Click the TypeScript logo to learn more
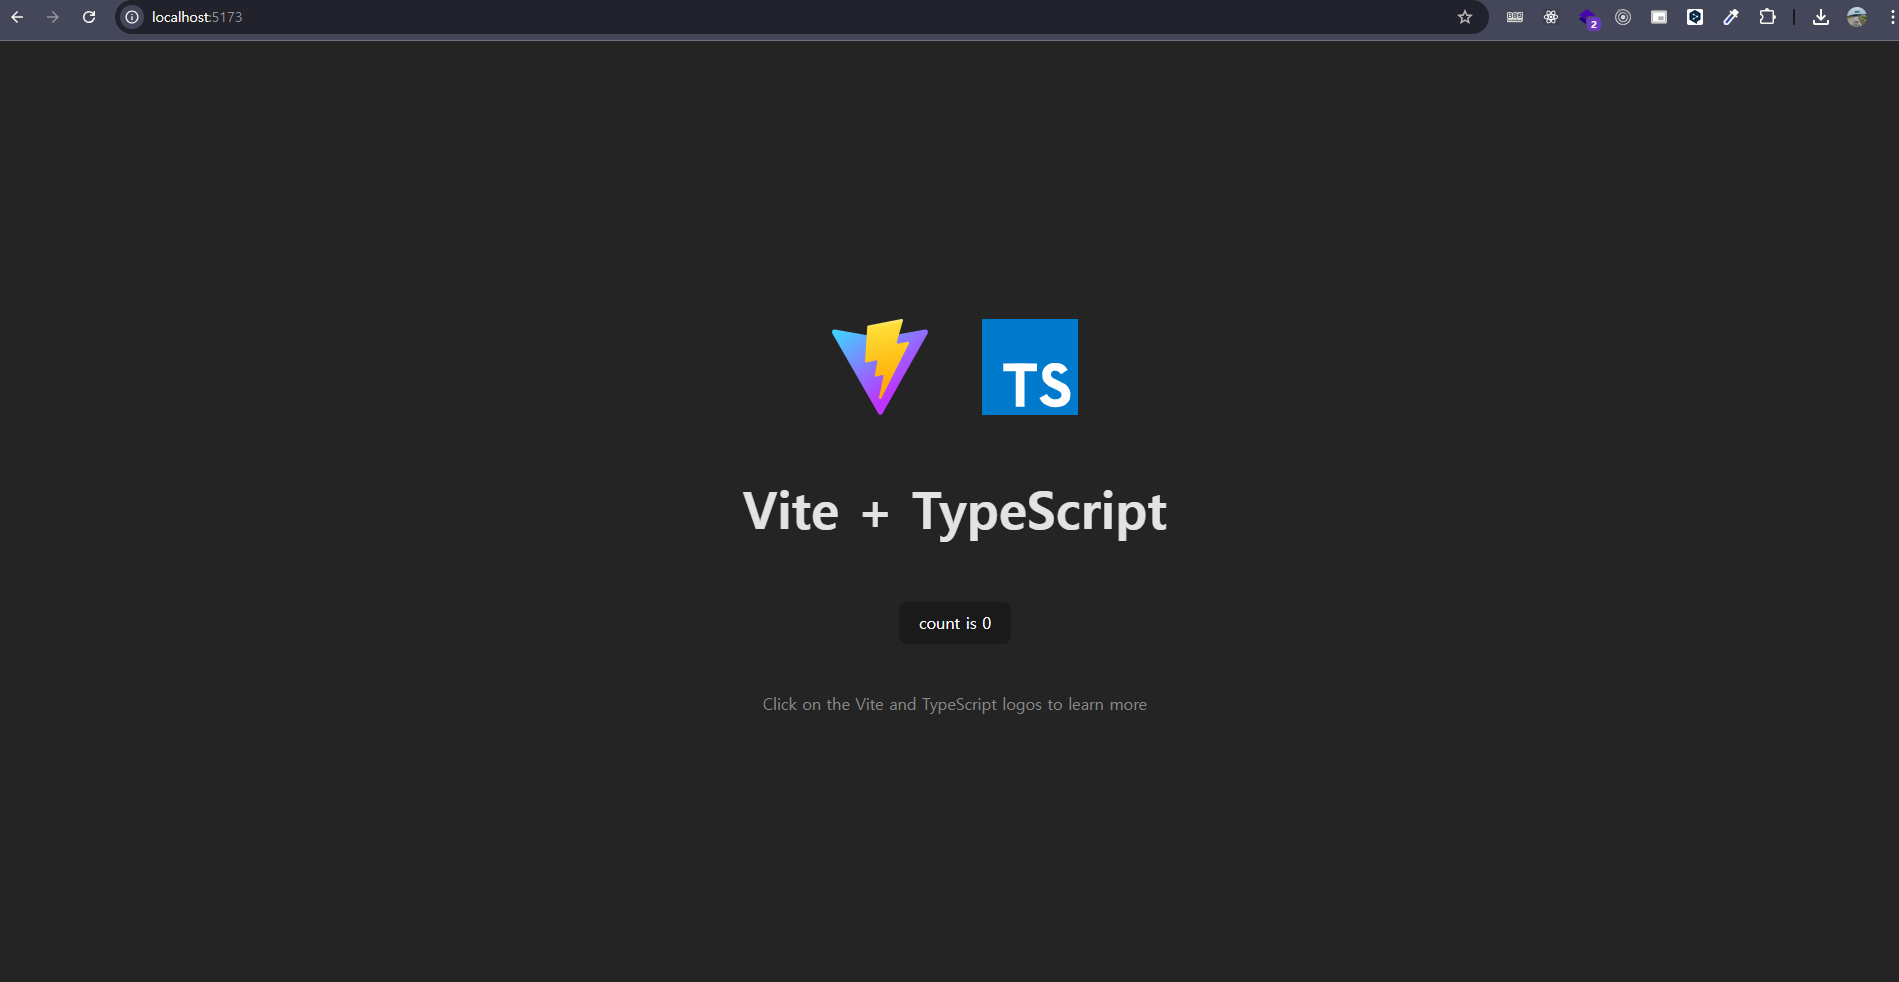 (x=1029, y=367)
